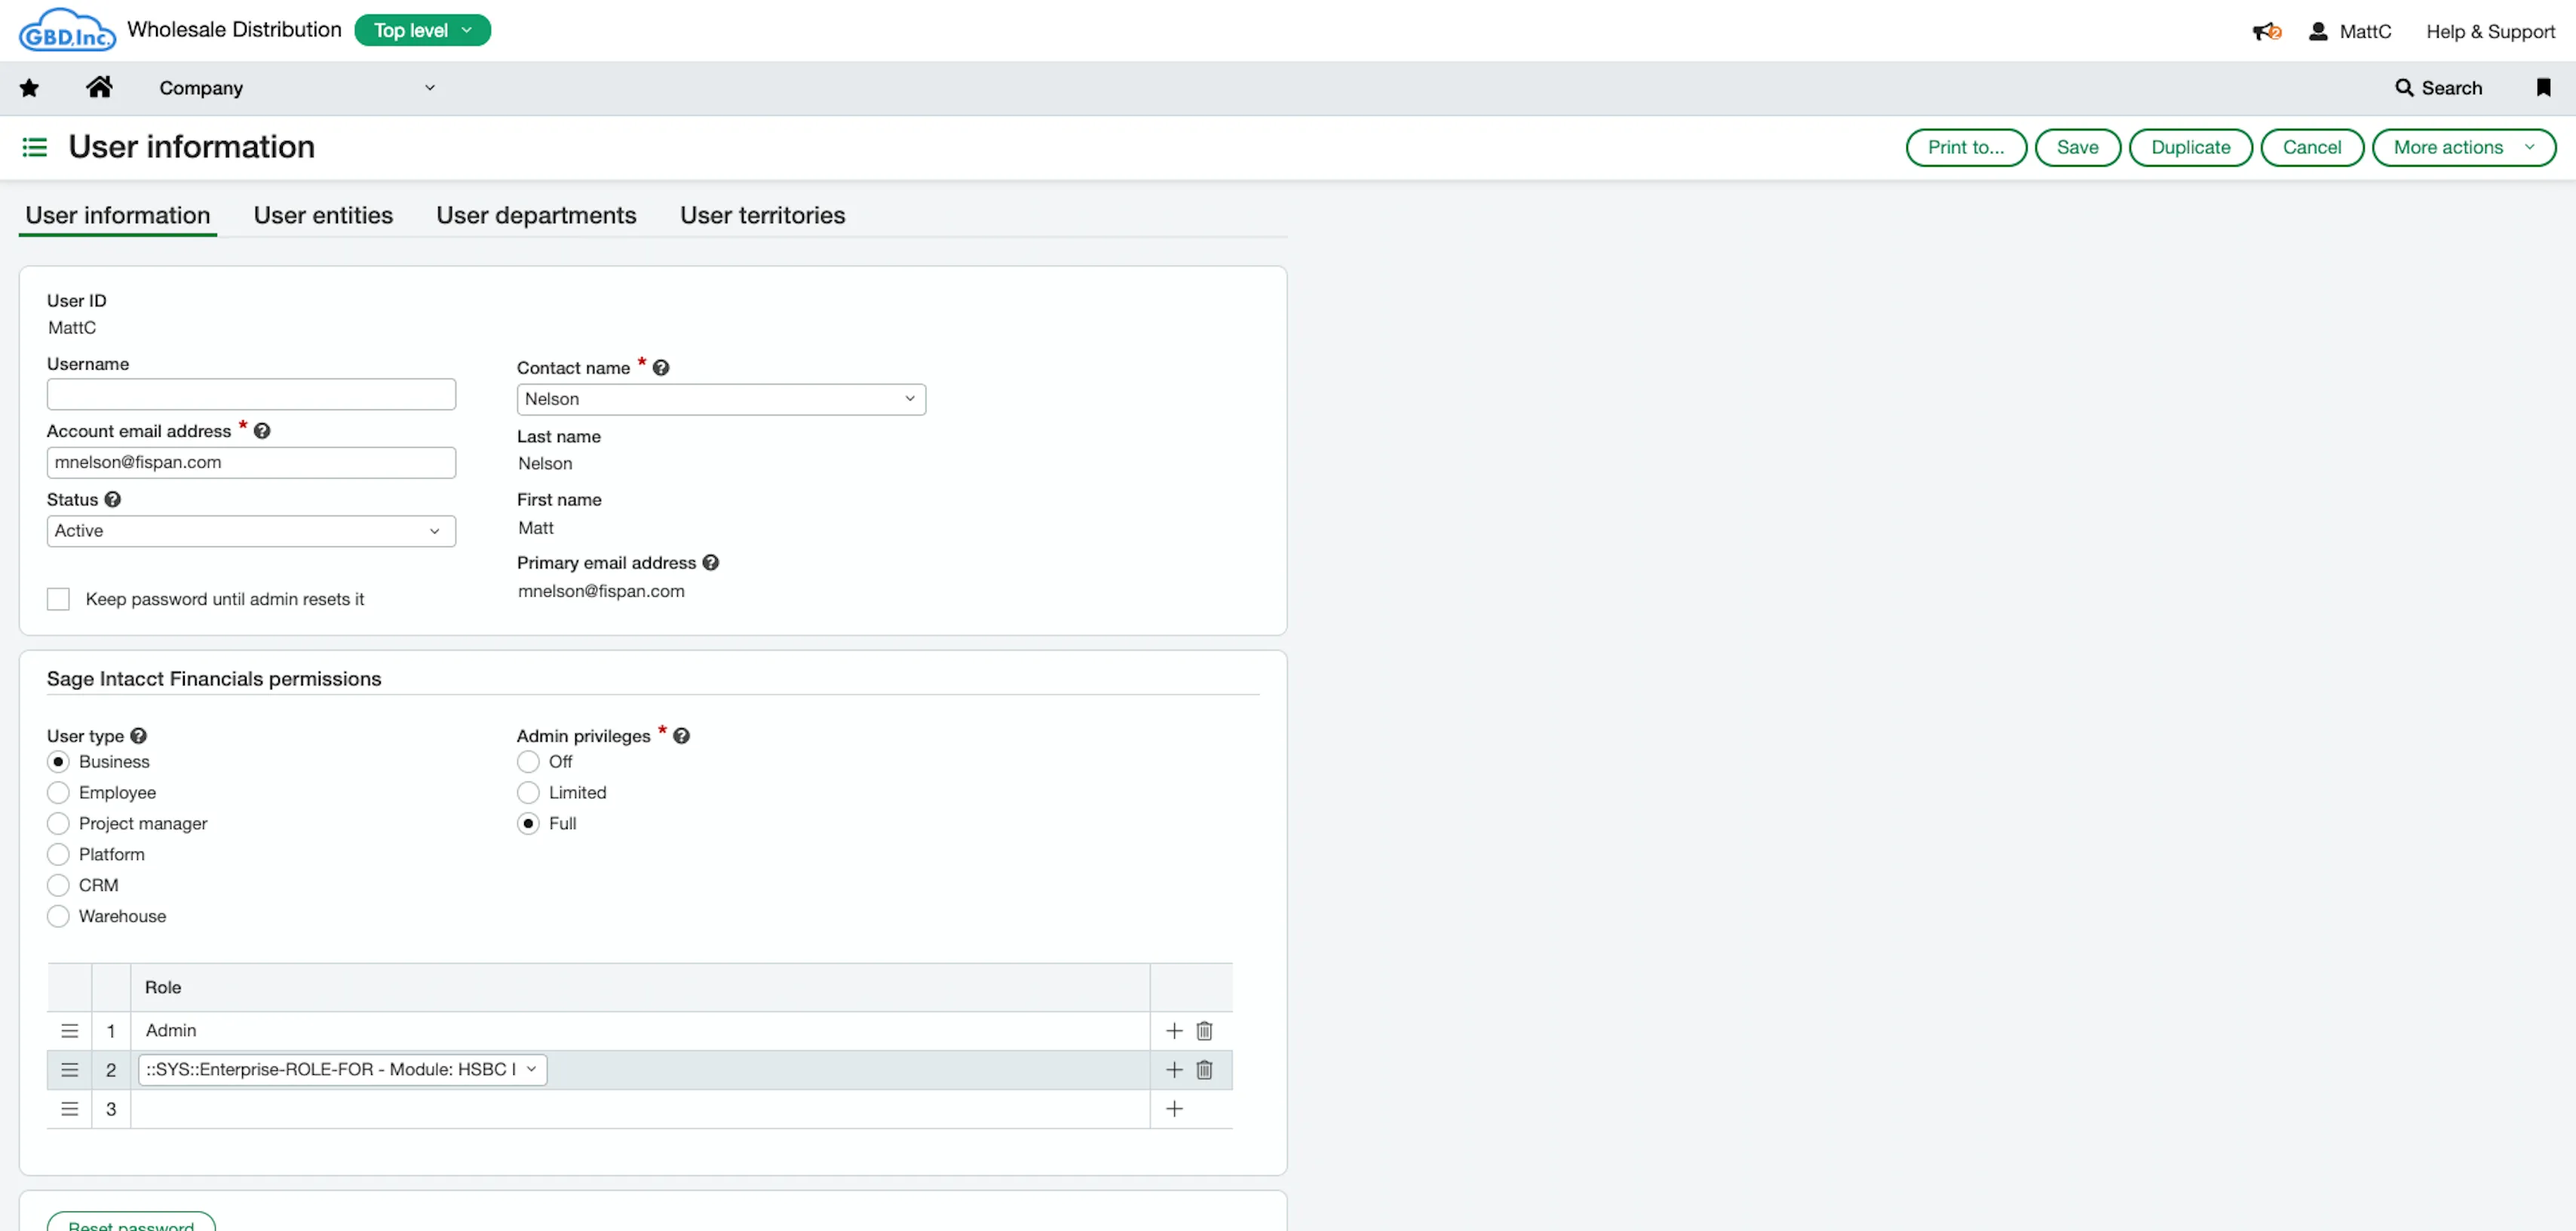Screen dimensions: 2576x1231
Task: Open Top level entity dropdown
Action: click(x=422, y=30)
